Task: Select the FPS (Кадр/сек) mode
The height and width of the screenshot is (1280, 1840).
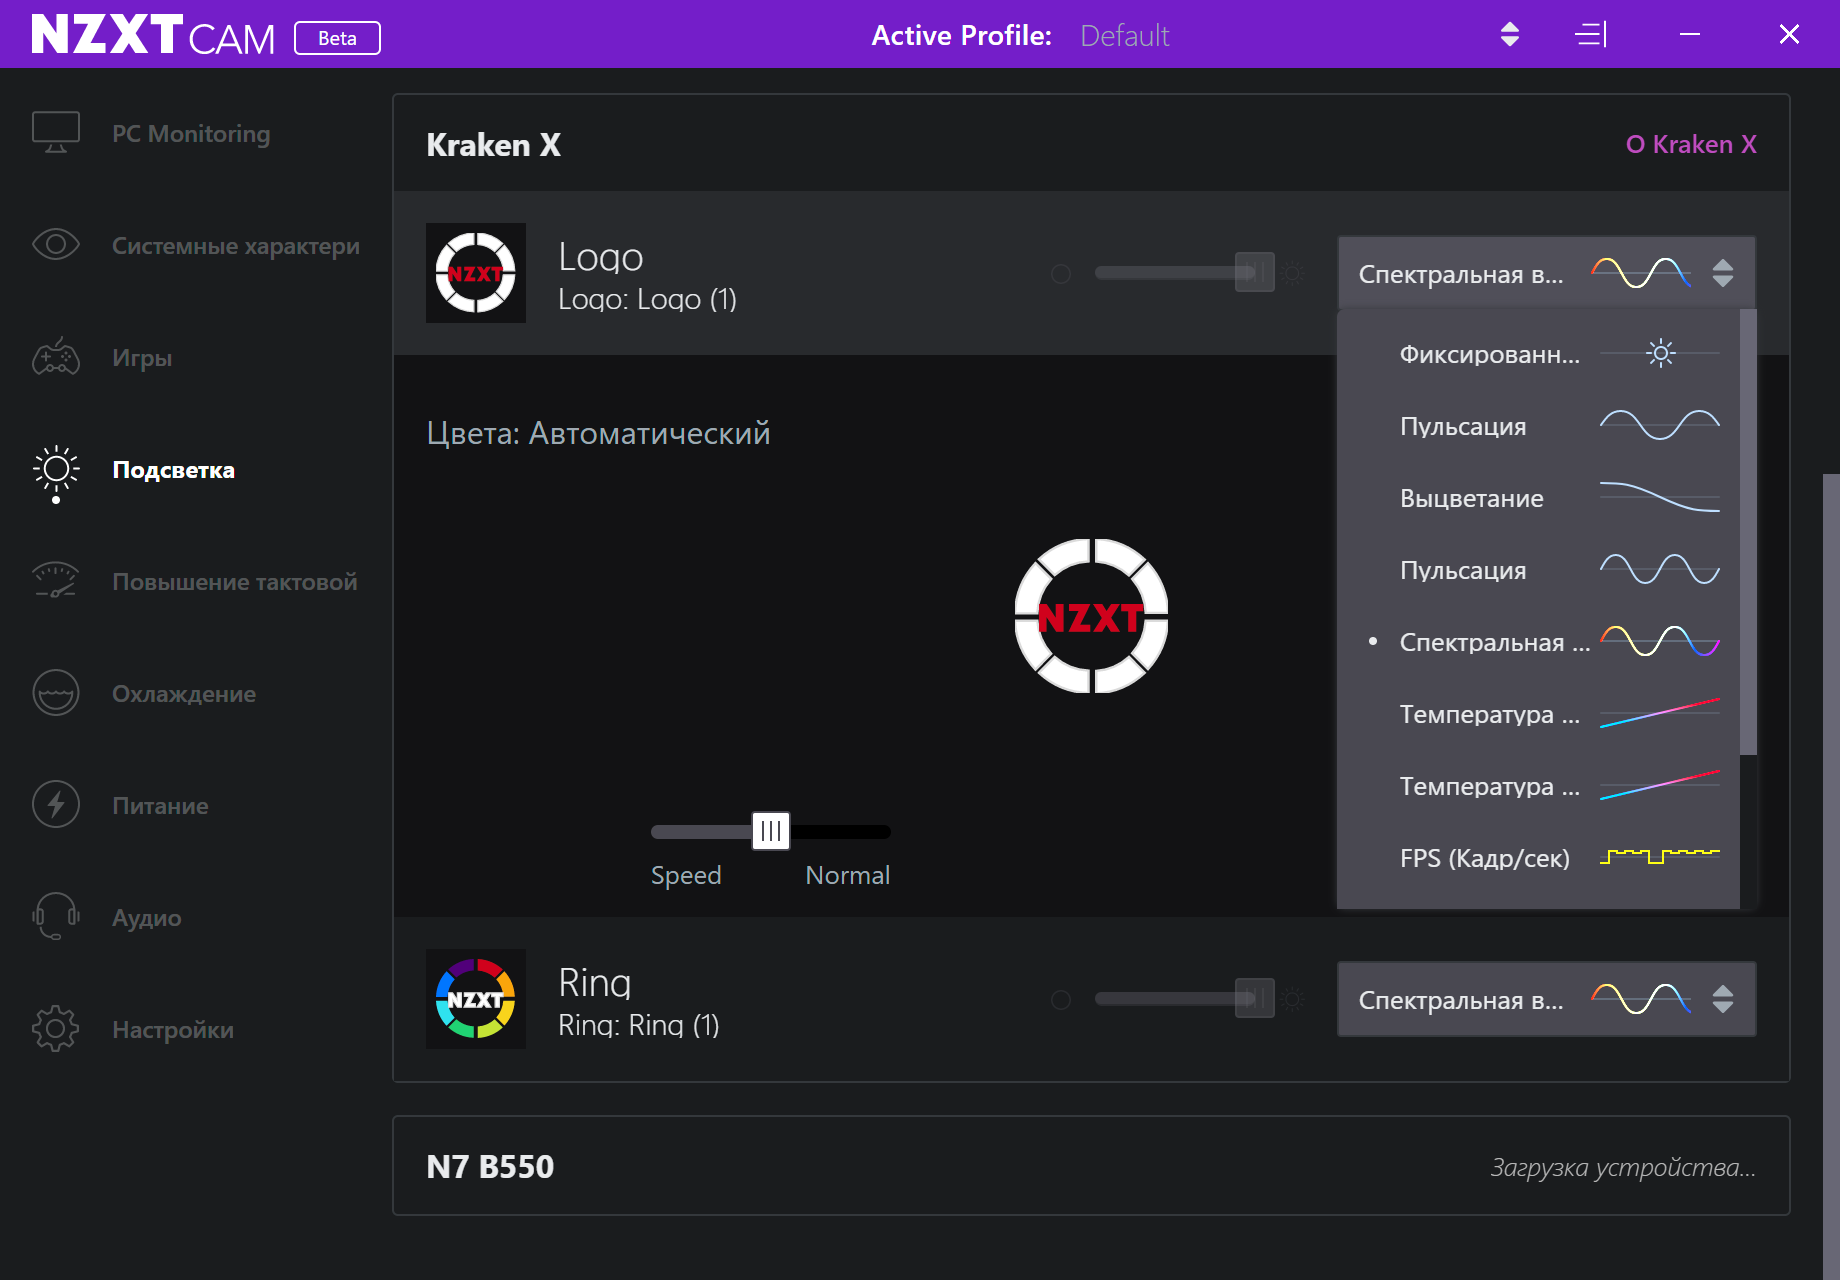Action: (1540, 858)
